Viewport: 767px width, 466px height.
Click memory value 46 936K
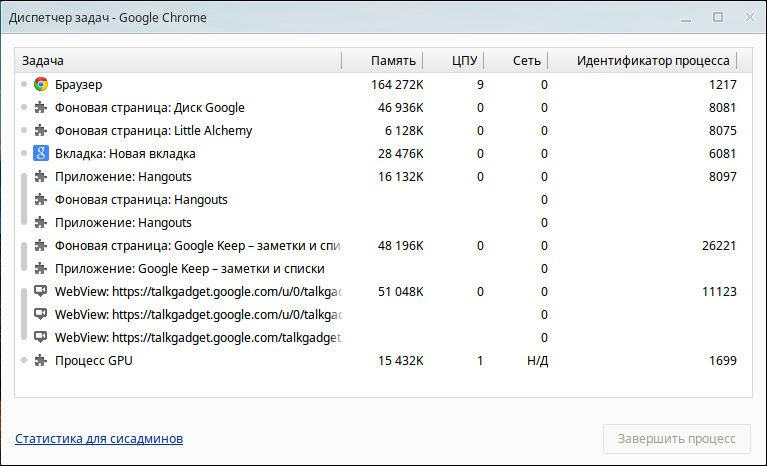400,108
